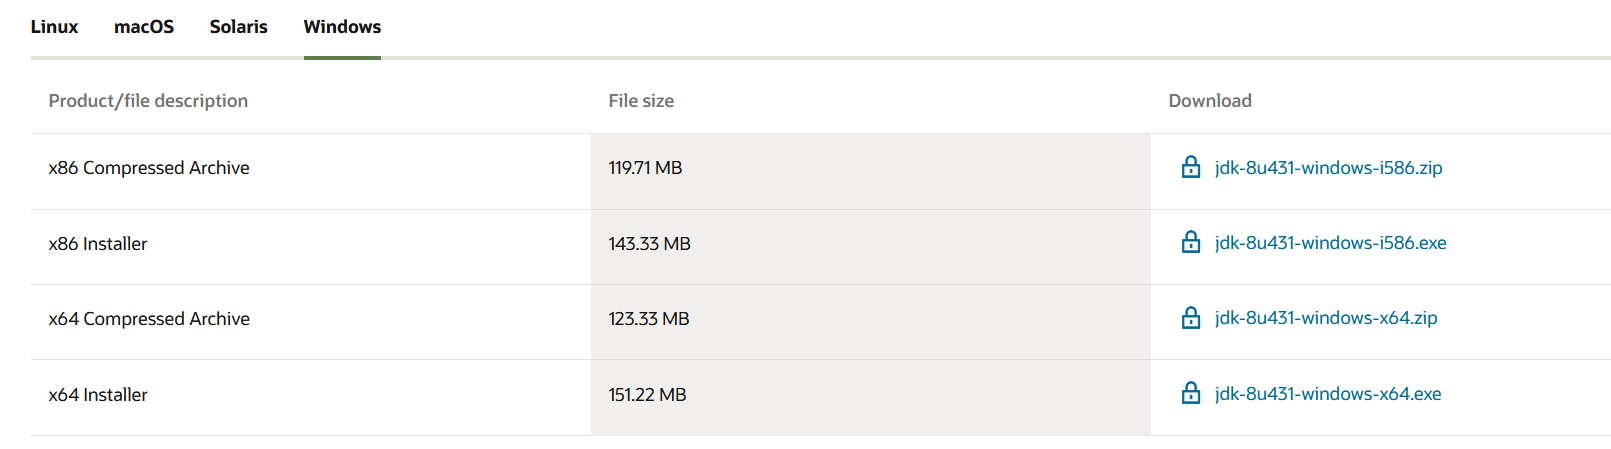The height and width of the screenshot is (449, 1611).
Task: Download jdk-8u431-windows-i586.zip link
Action: (x=1328, y=168)
